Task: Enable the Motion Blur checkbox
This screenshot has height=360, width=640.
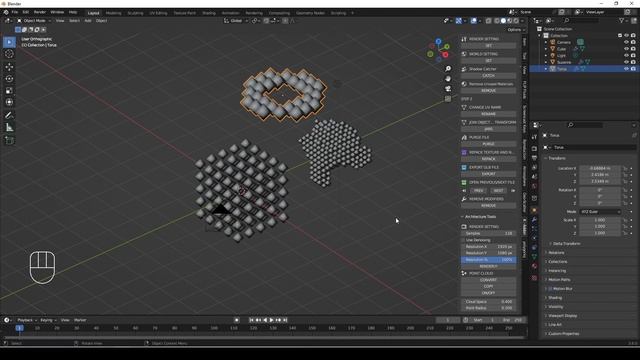Action: click(x=550, y=289)
